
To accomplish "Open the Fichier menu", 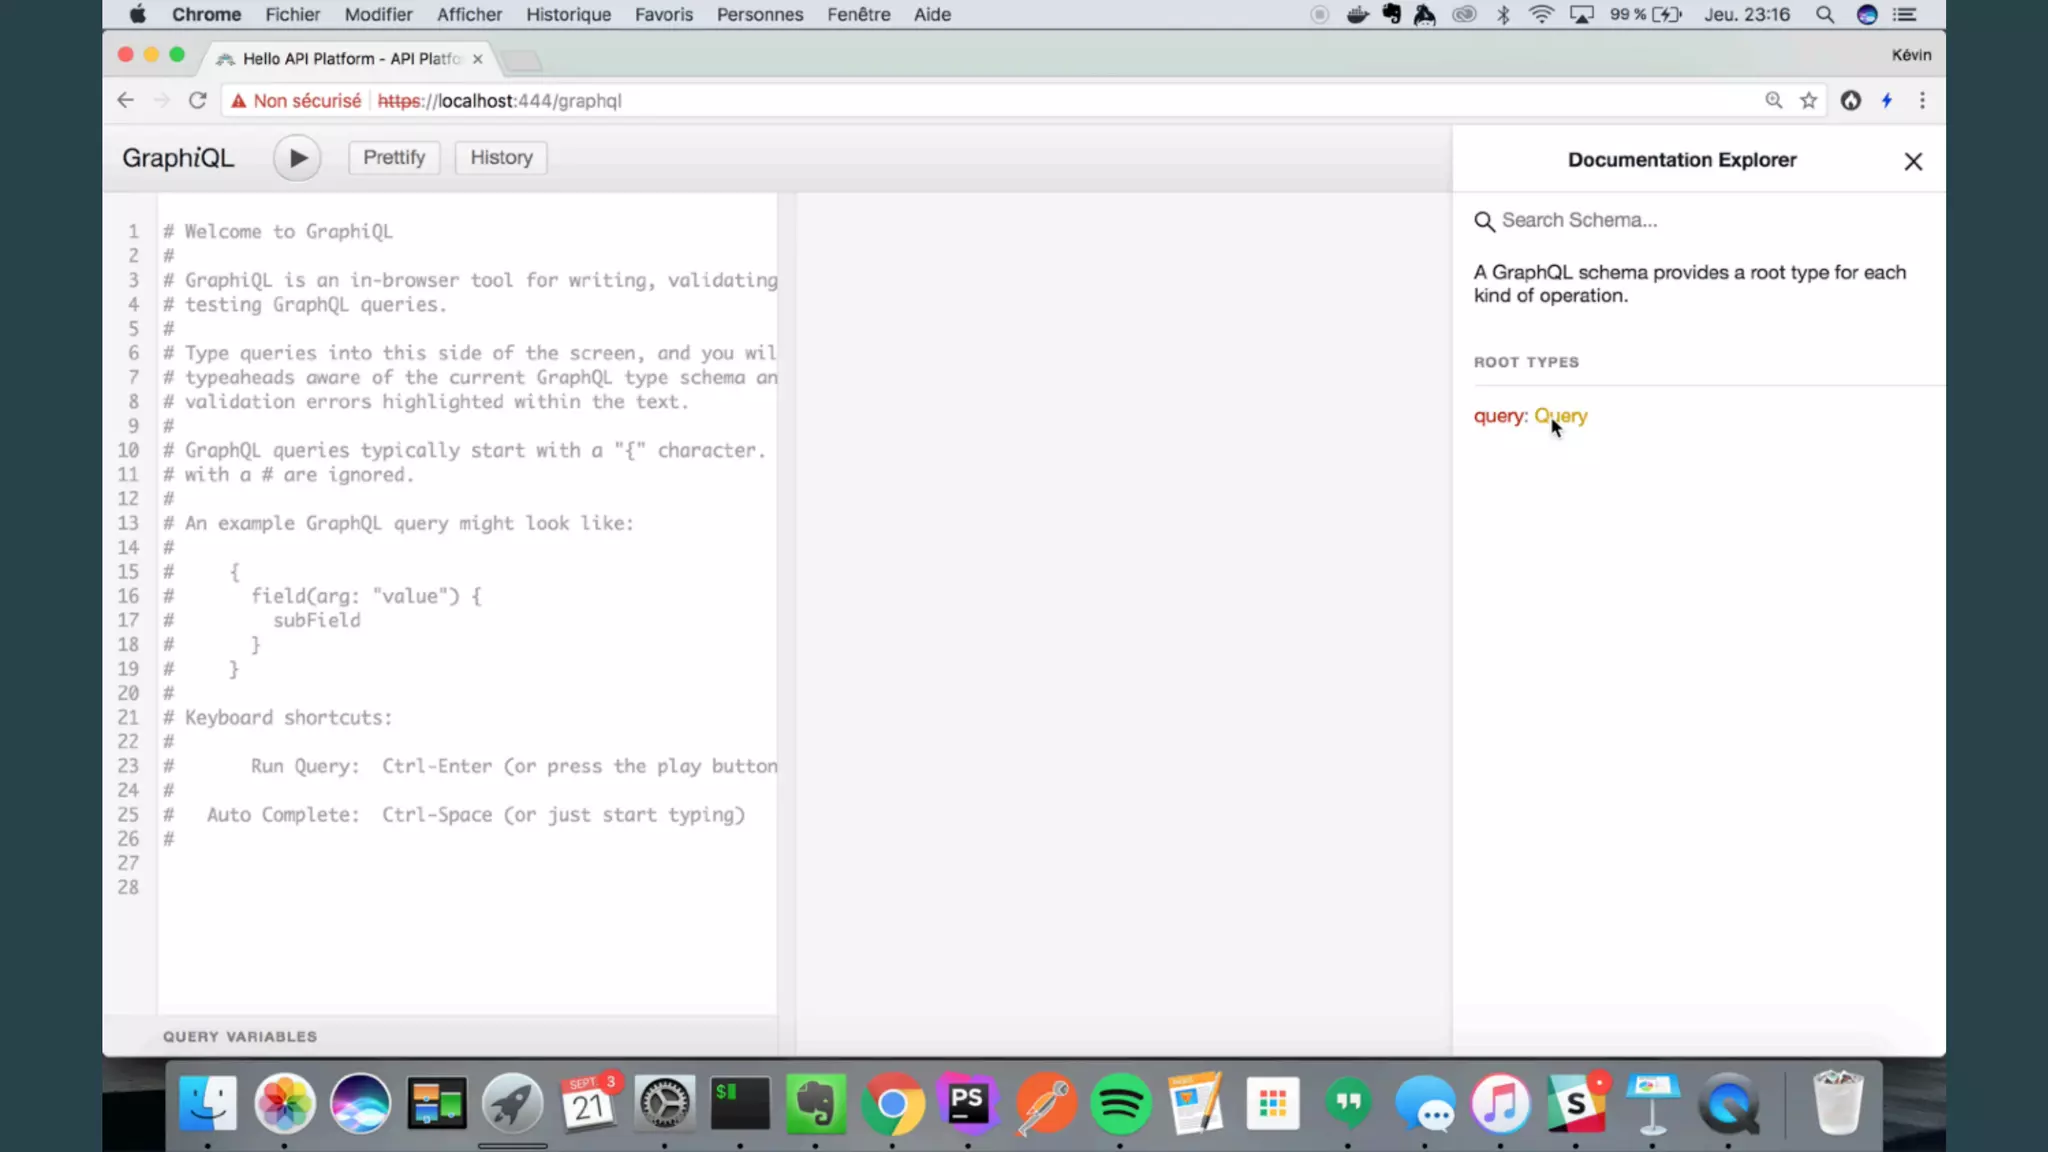I will (292, 14).
